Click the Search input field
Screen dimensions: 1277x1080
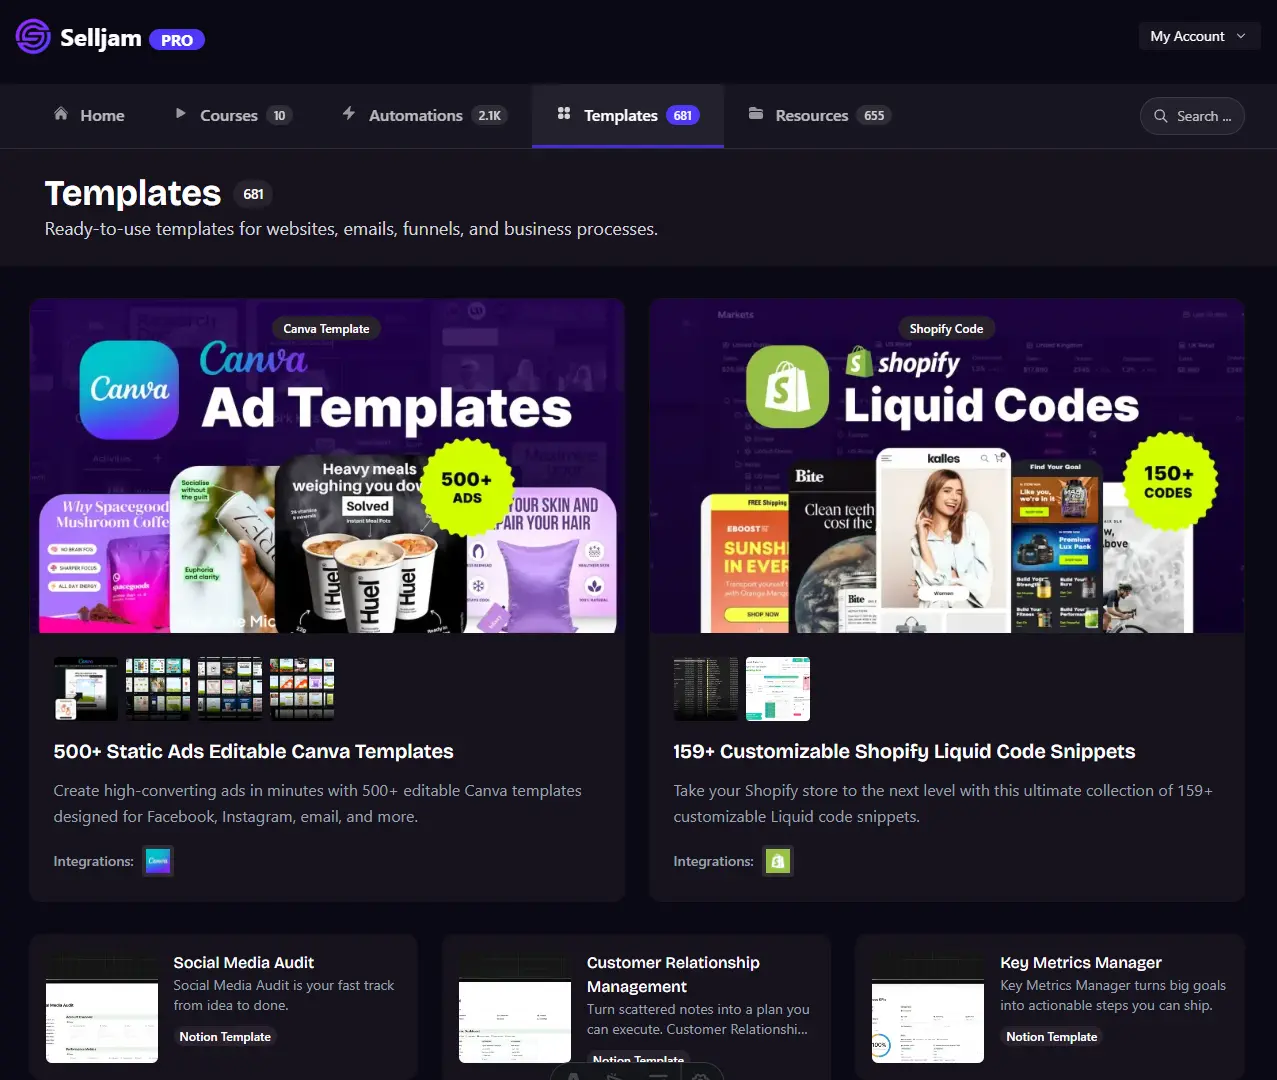pyautogui.click(x=1192, y=116)
